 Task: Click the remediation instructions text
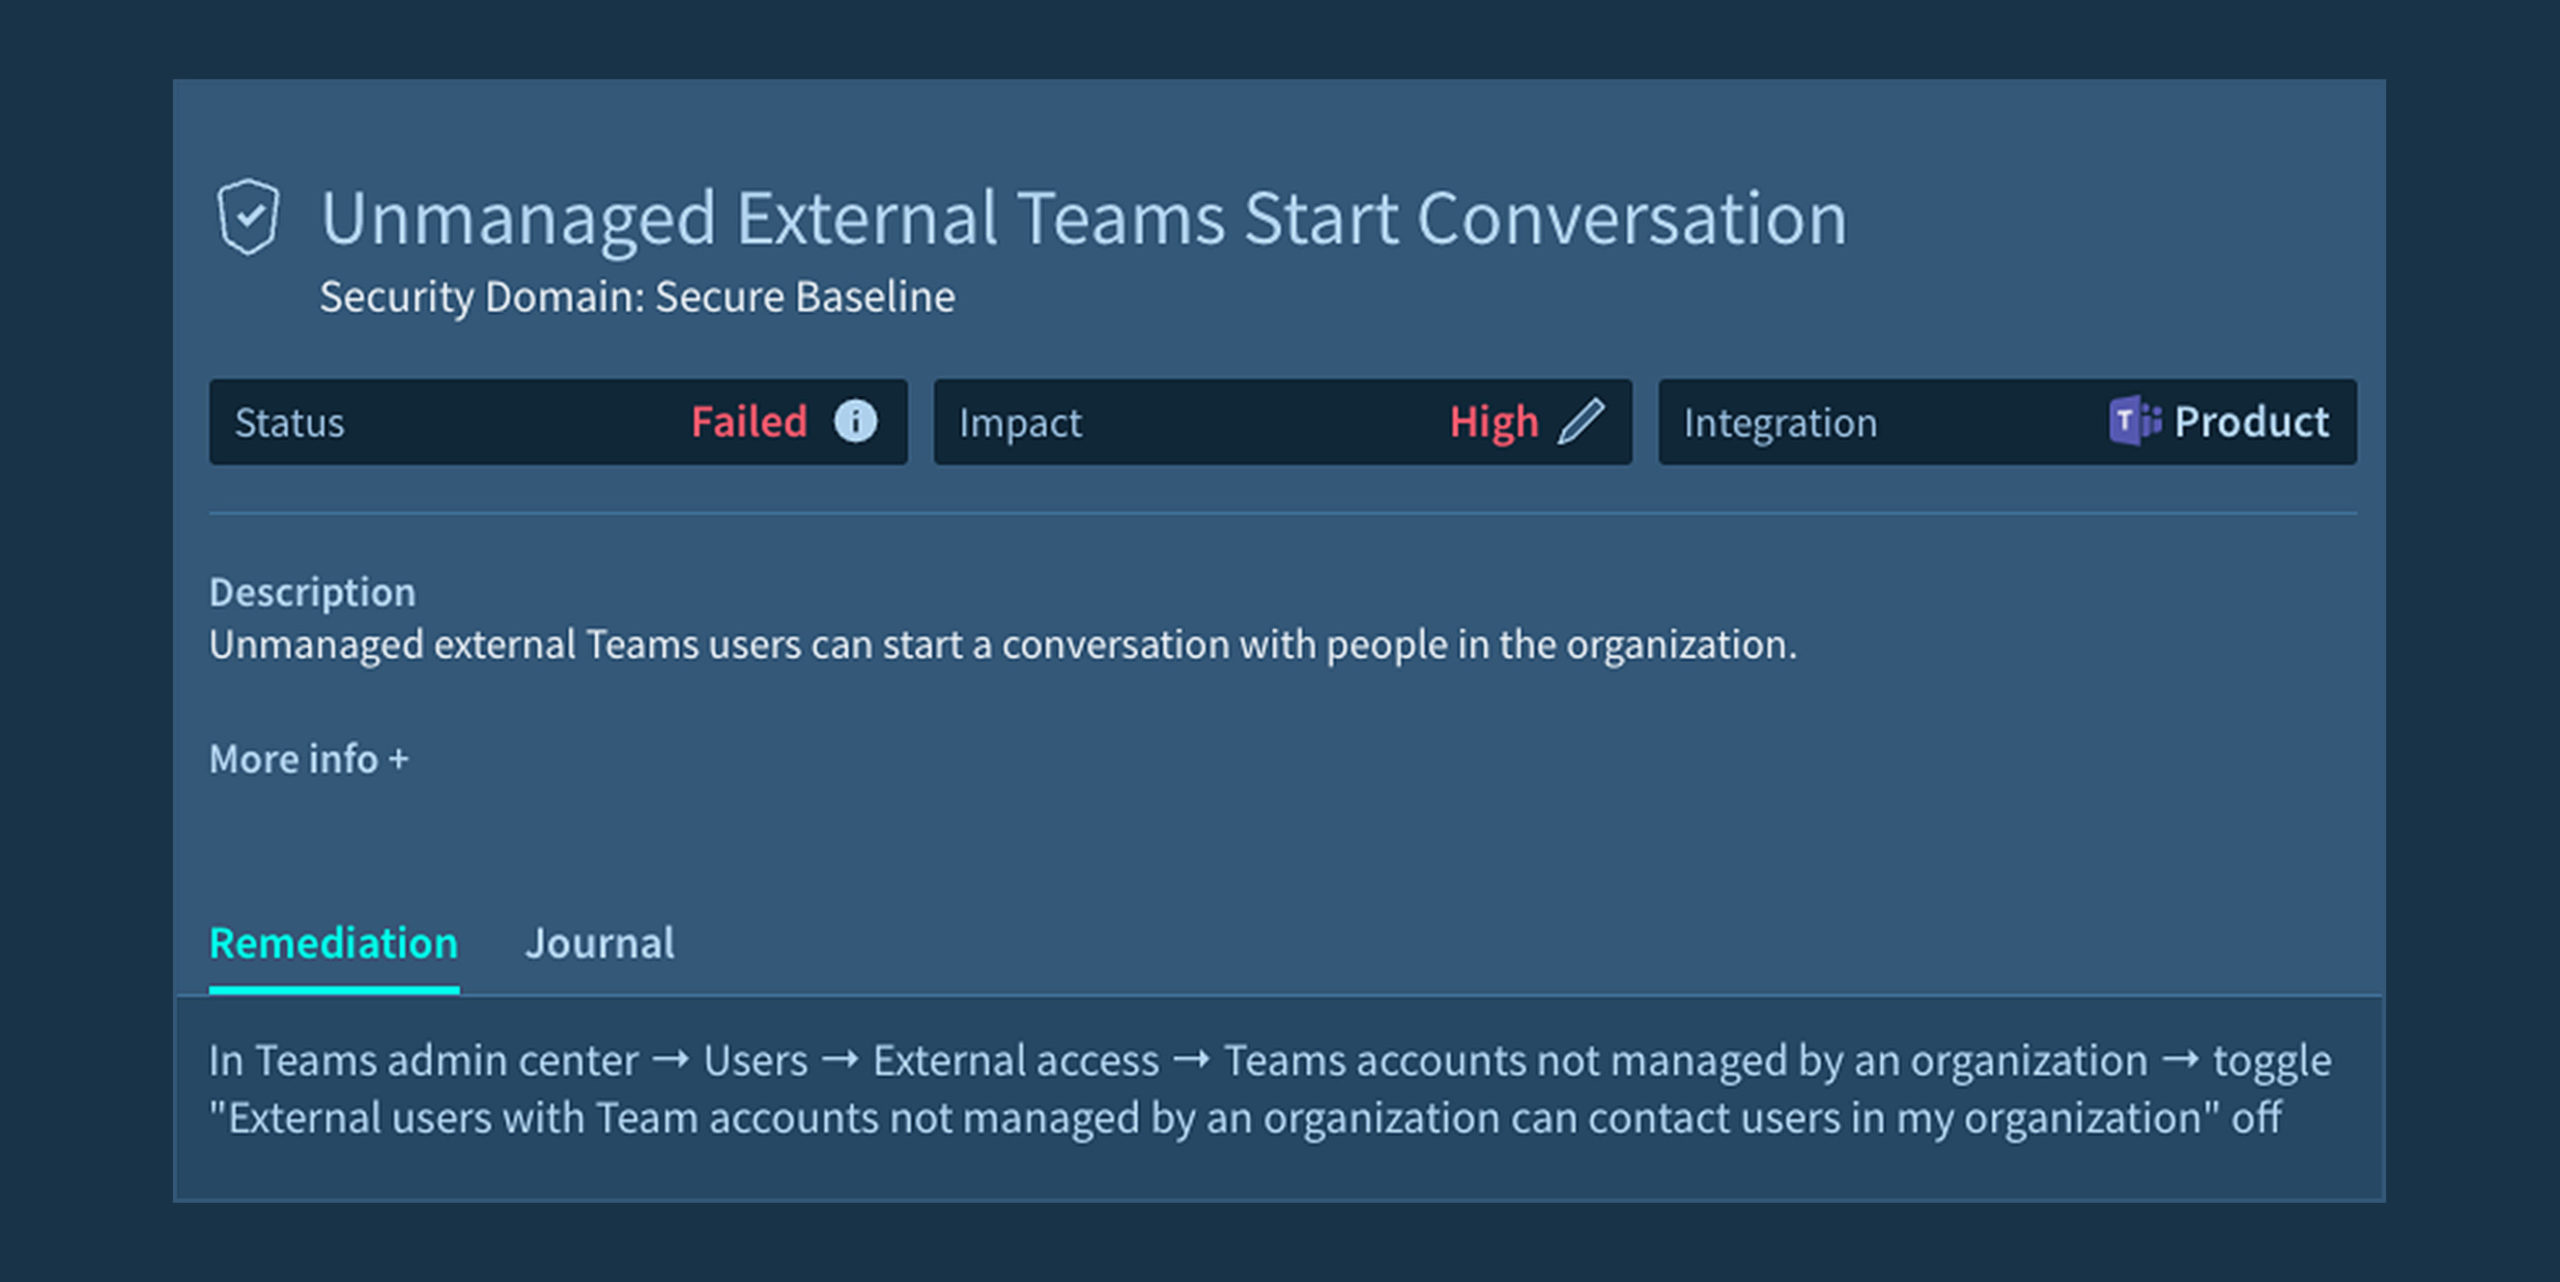coord(1268,1089)
